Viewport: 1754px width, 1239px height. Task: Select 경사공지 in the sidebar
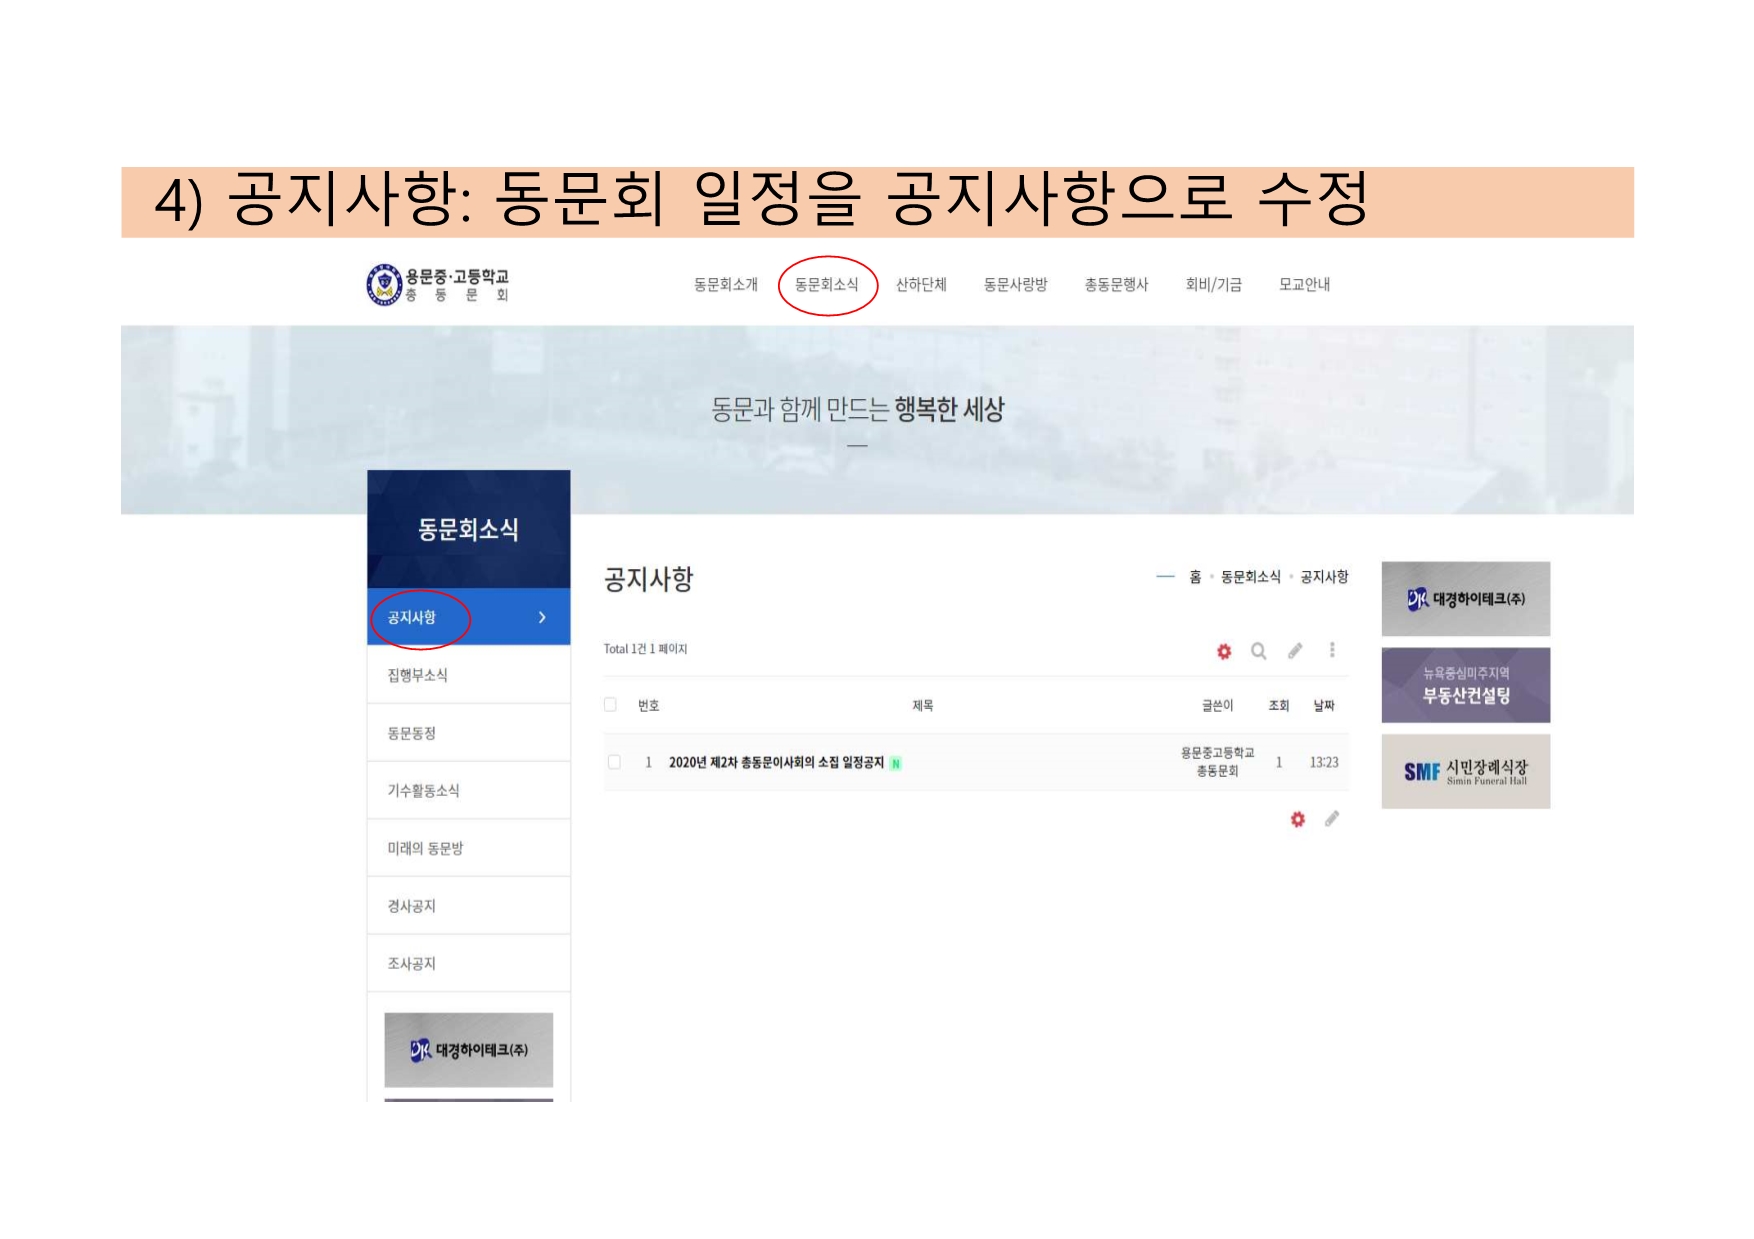[469, 906]
